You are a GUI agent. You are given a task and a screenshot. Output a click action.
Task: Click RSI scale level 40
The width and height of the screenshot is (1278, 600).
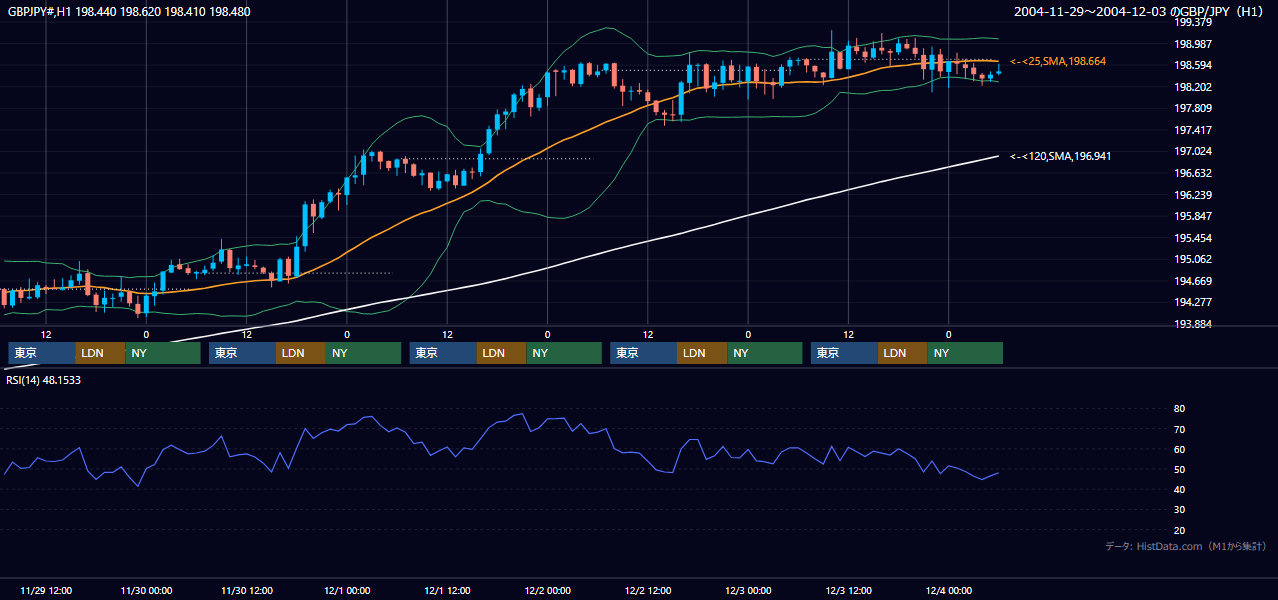coord(1179,490)
